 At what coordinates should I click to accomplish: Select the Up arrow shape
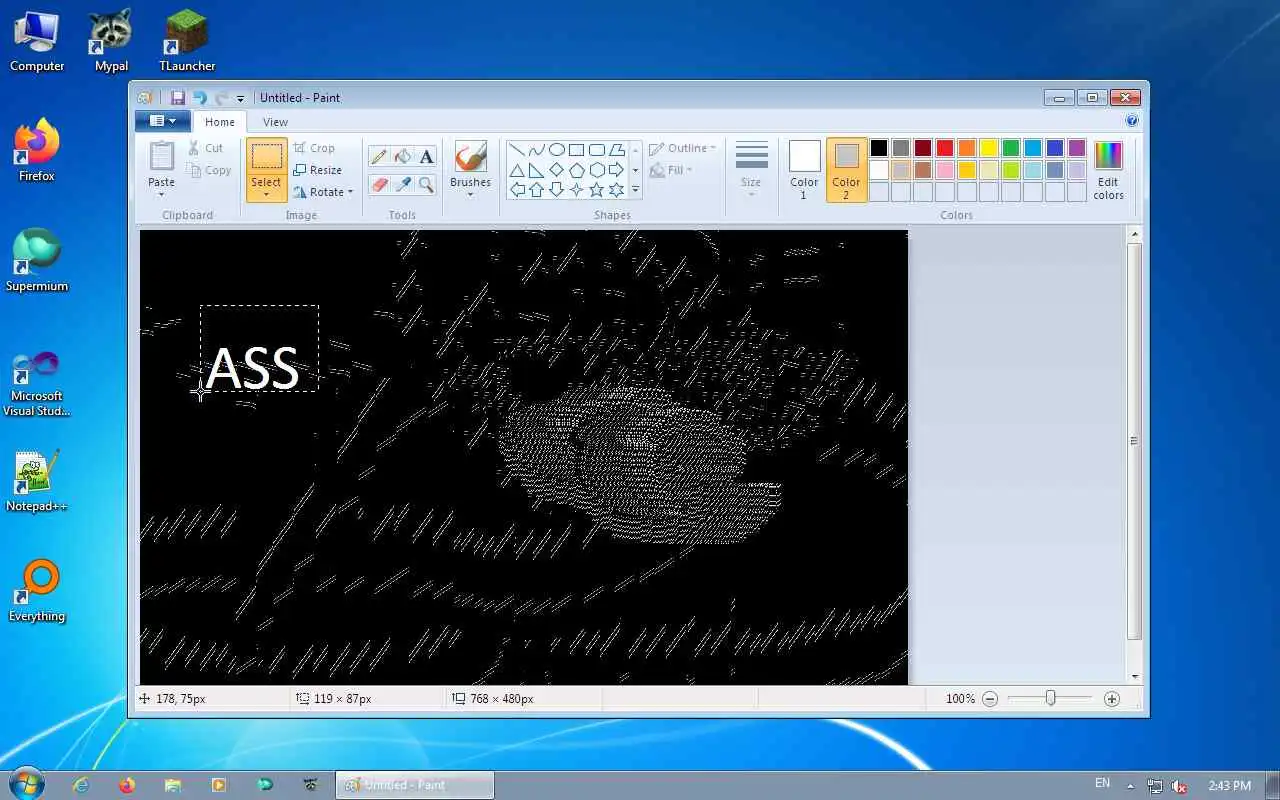pyautogui.click(x=537, y=189)
